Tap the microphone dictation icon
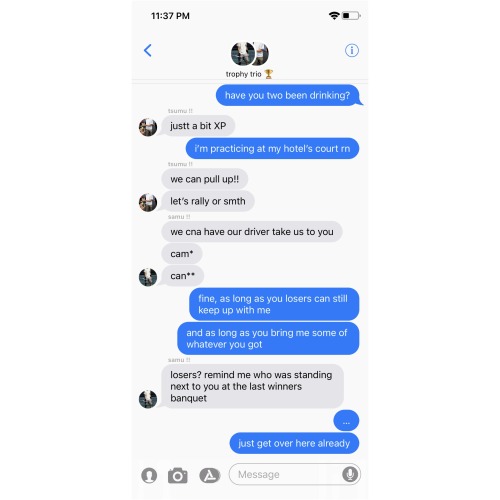The width and height of the screenshot is (500, 500). (350, 474)
